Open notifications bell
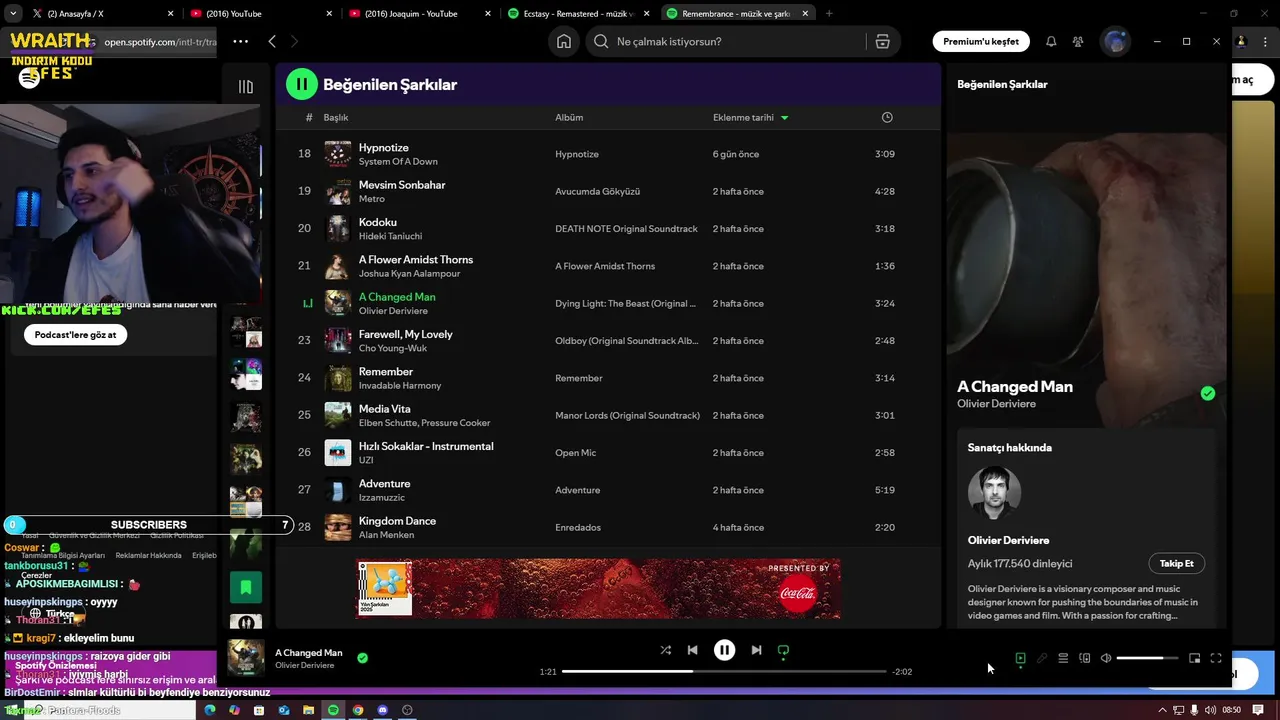1280x720 pixels. coord(1051,41)
